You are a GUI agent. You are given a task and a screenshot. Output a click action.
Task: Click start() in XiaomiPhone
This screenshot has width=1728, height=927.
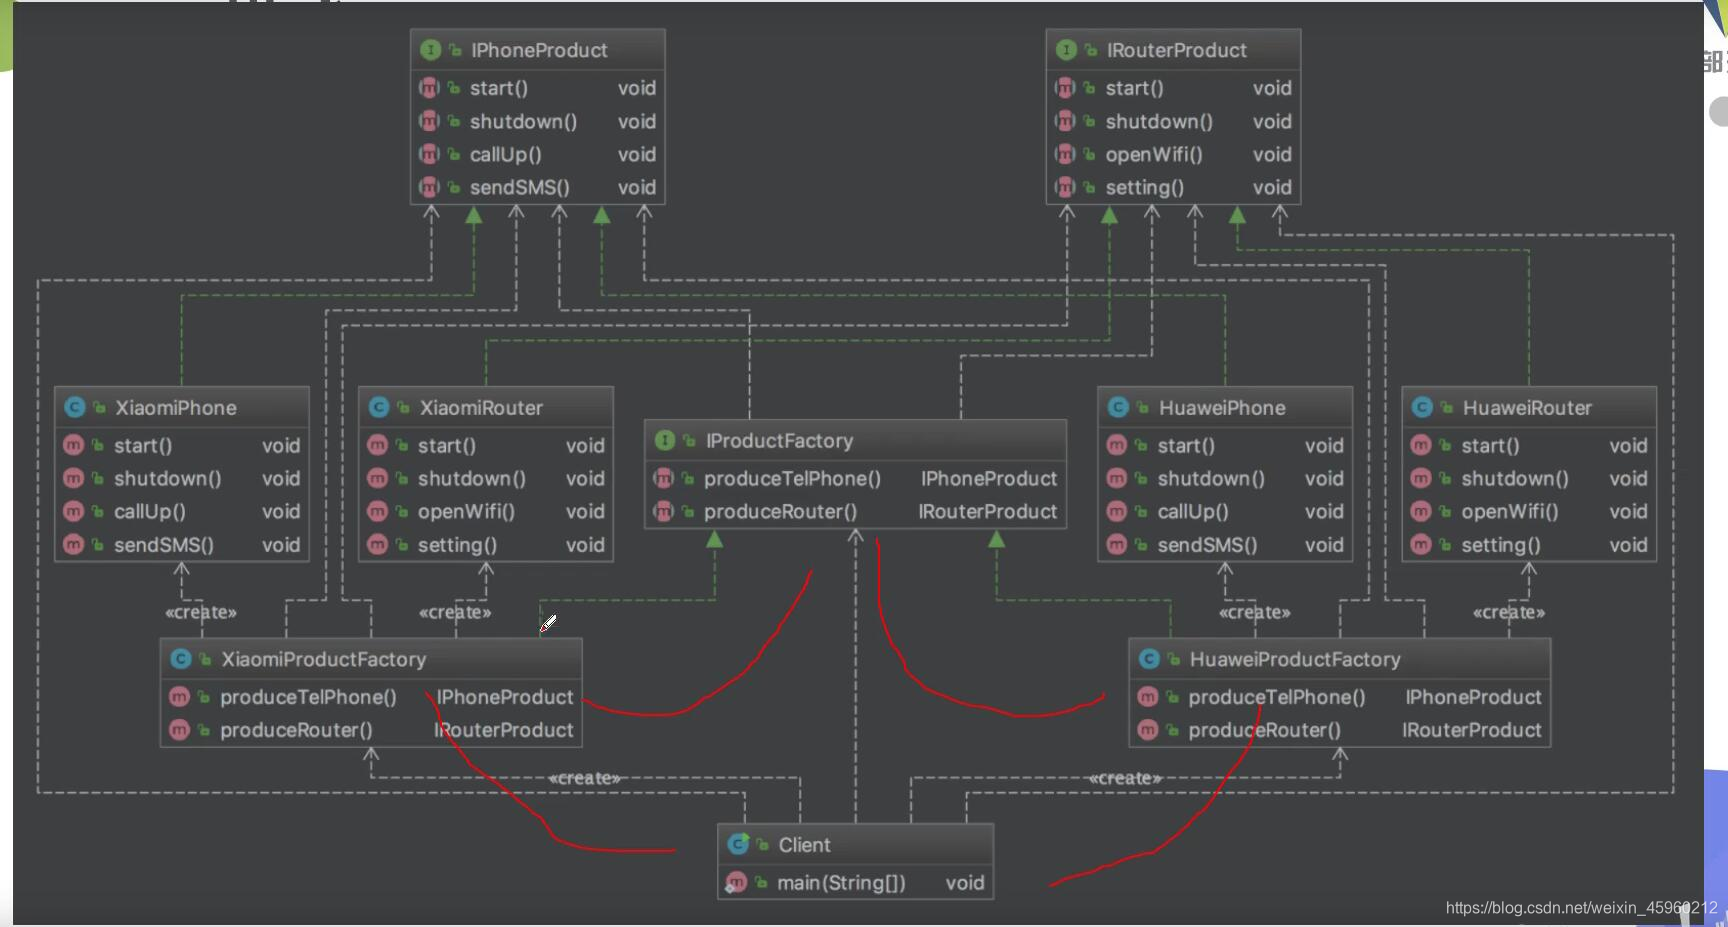[x=143, y=446]
